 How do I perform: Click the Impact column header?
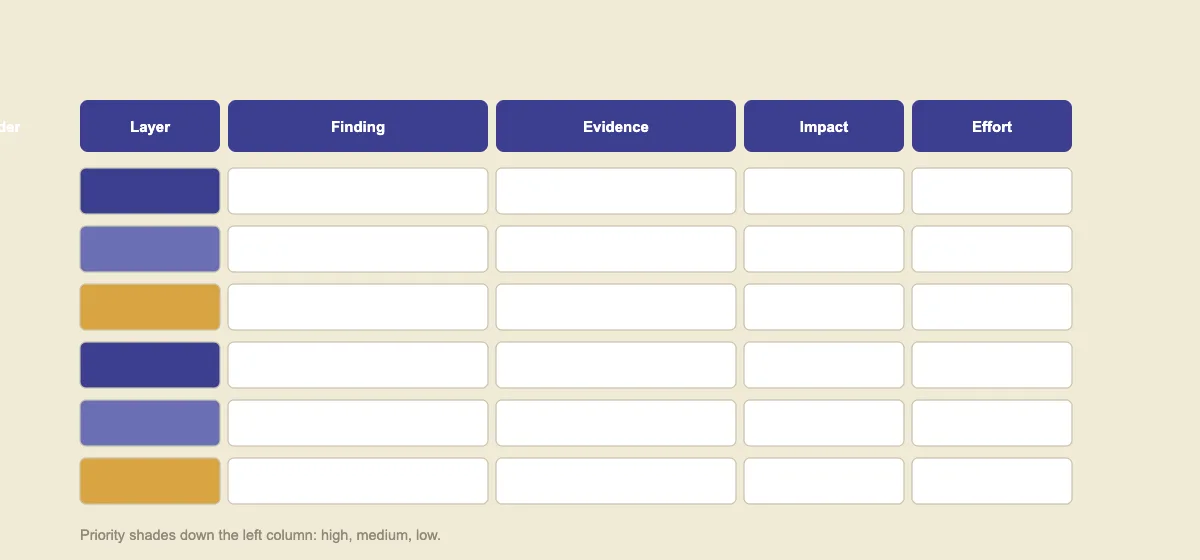[824, 126]
